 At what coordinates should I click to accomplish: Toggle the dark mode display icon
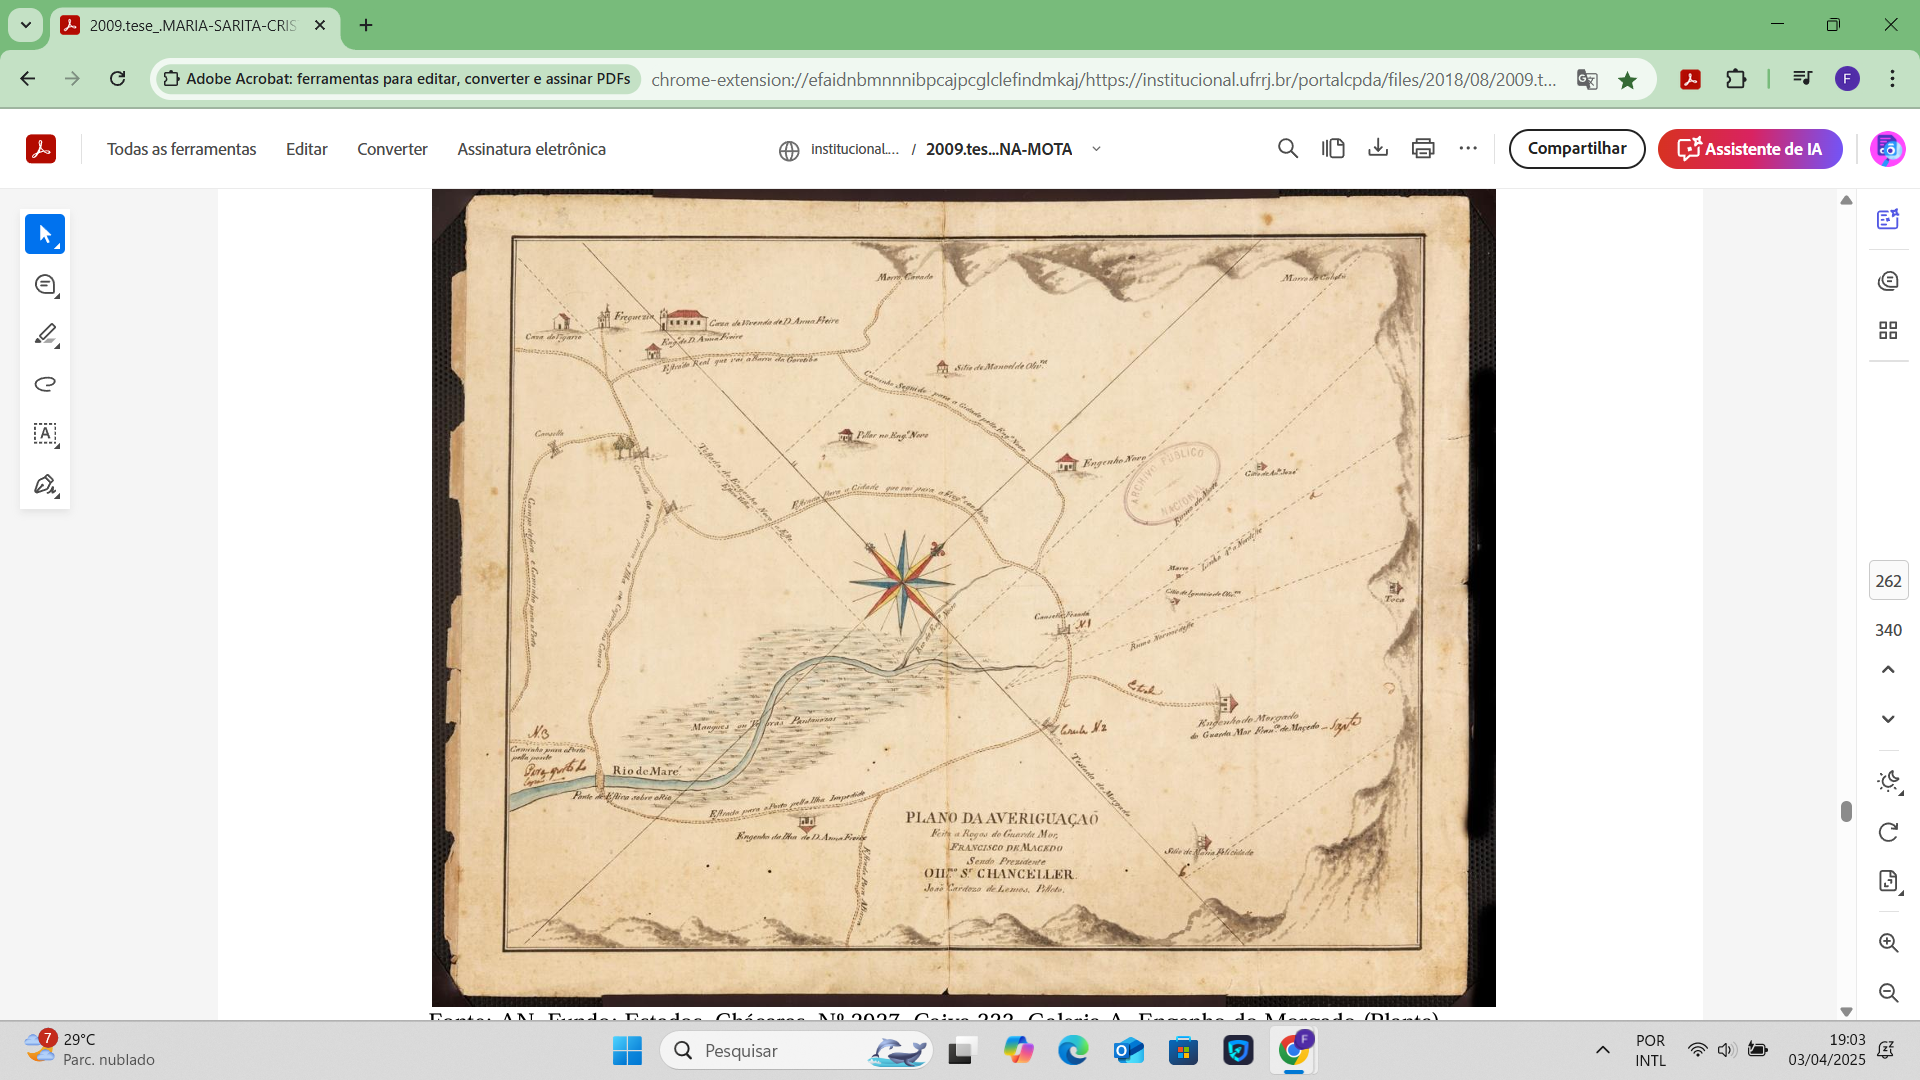[x=1888, y=782]
